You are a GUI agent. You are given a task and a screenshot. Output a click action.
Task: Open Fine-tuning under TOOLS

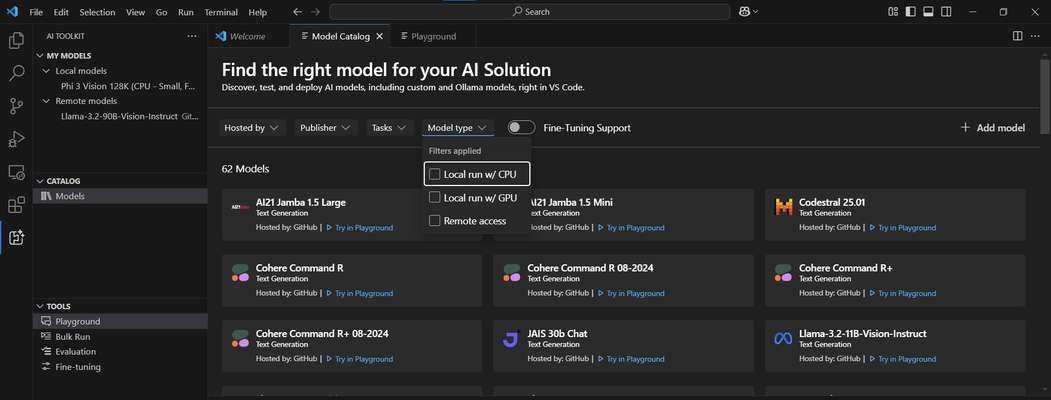pyautogui.click(x=121, y=366)
